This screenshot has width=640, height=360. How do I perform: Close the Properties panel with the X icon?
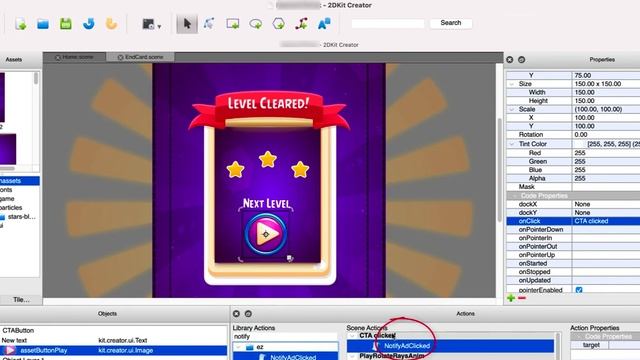tap(510, 60)
